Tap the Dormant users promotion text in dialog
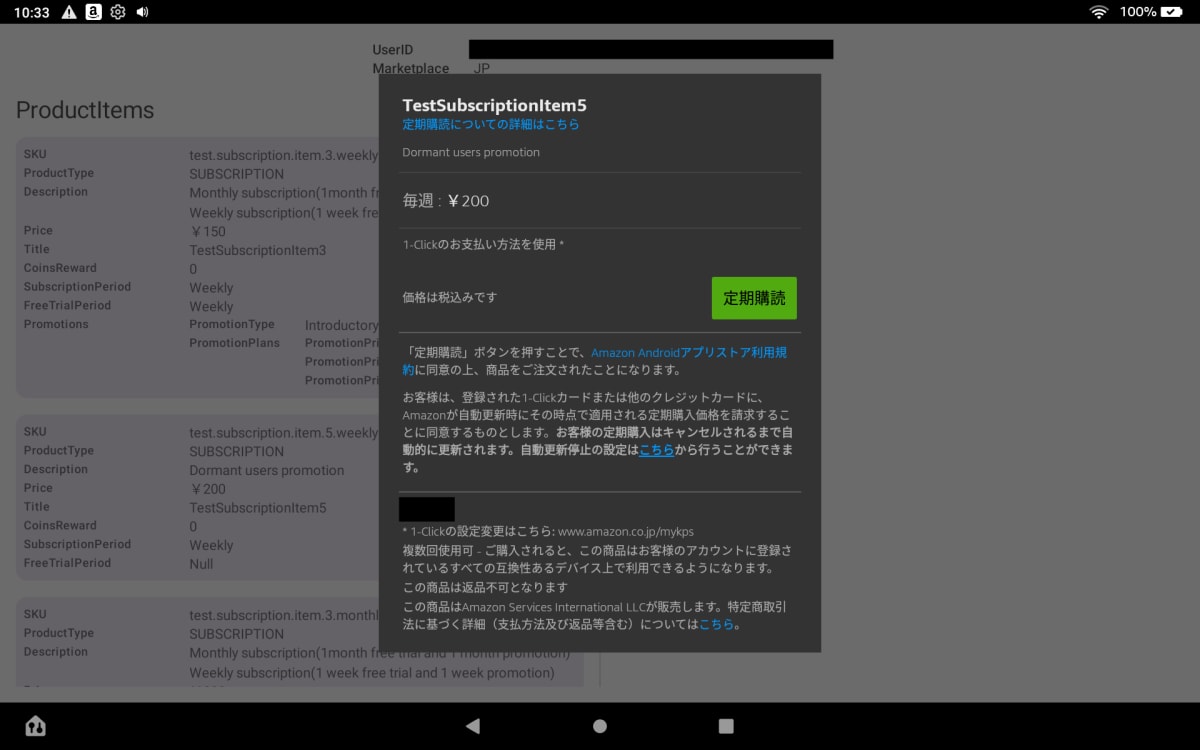 [471, 153]
